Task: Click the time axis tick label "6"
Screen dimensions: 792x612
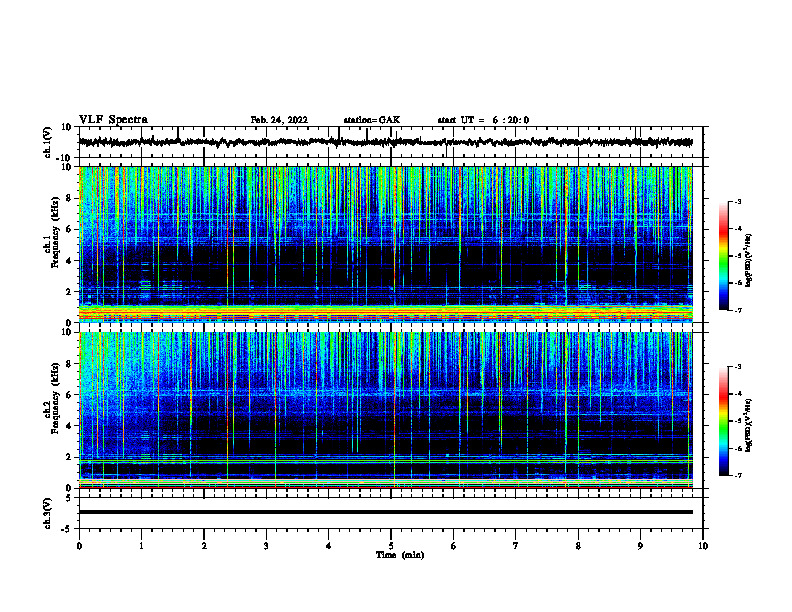Action: coord(454,546)
